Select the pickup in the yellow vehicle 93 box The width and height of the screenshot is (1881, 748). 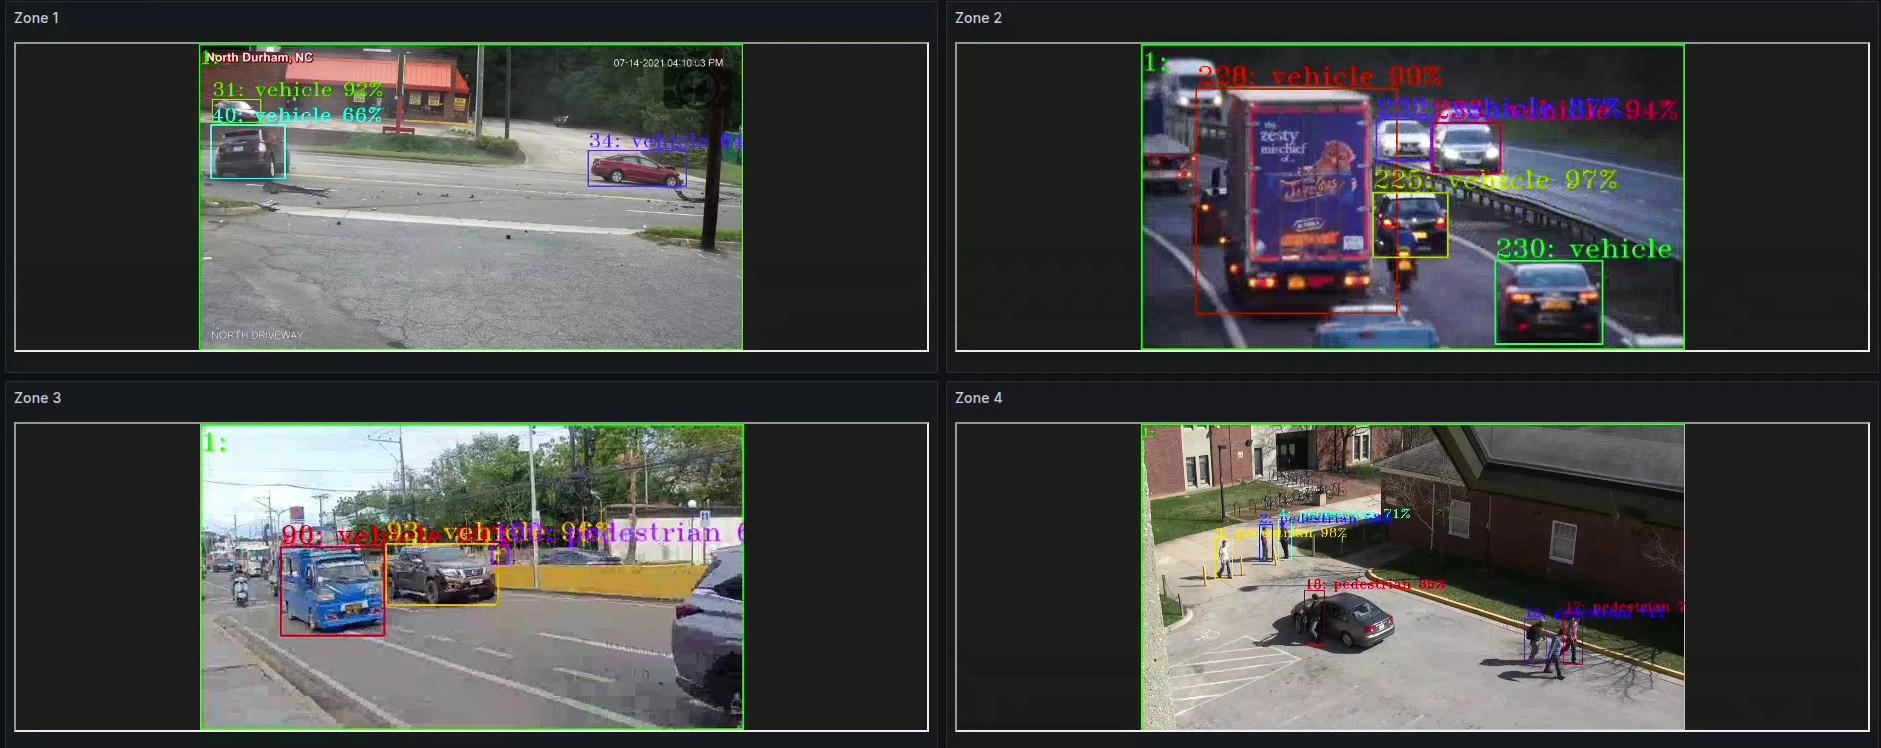tap(441, 575)
